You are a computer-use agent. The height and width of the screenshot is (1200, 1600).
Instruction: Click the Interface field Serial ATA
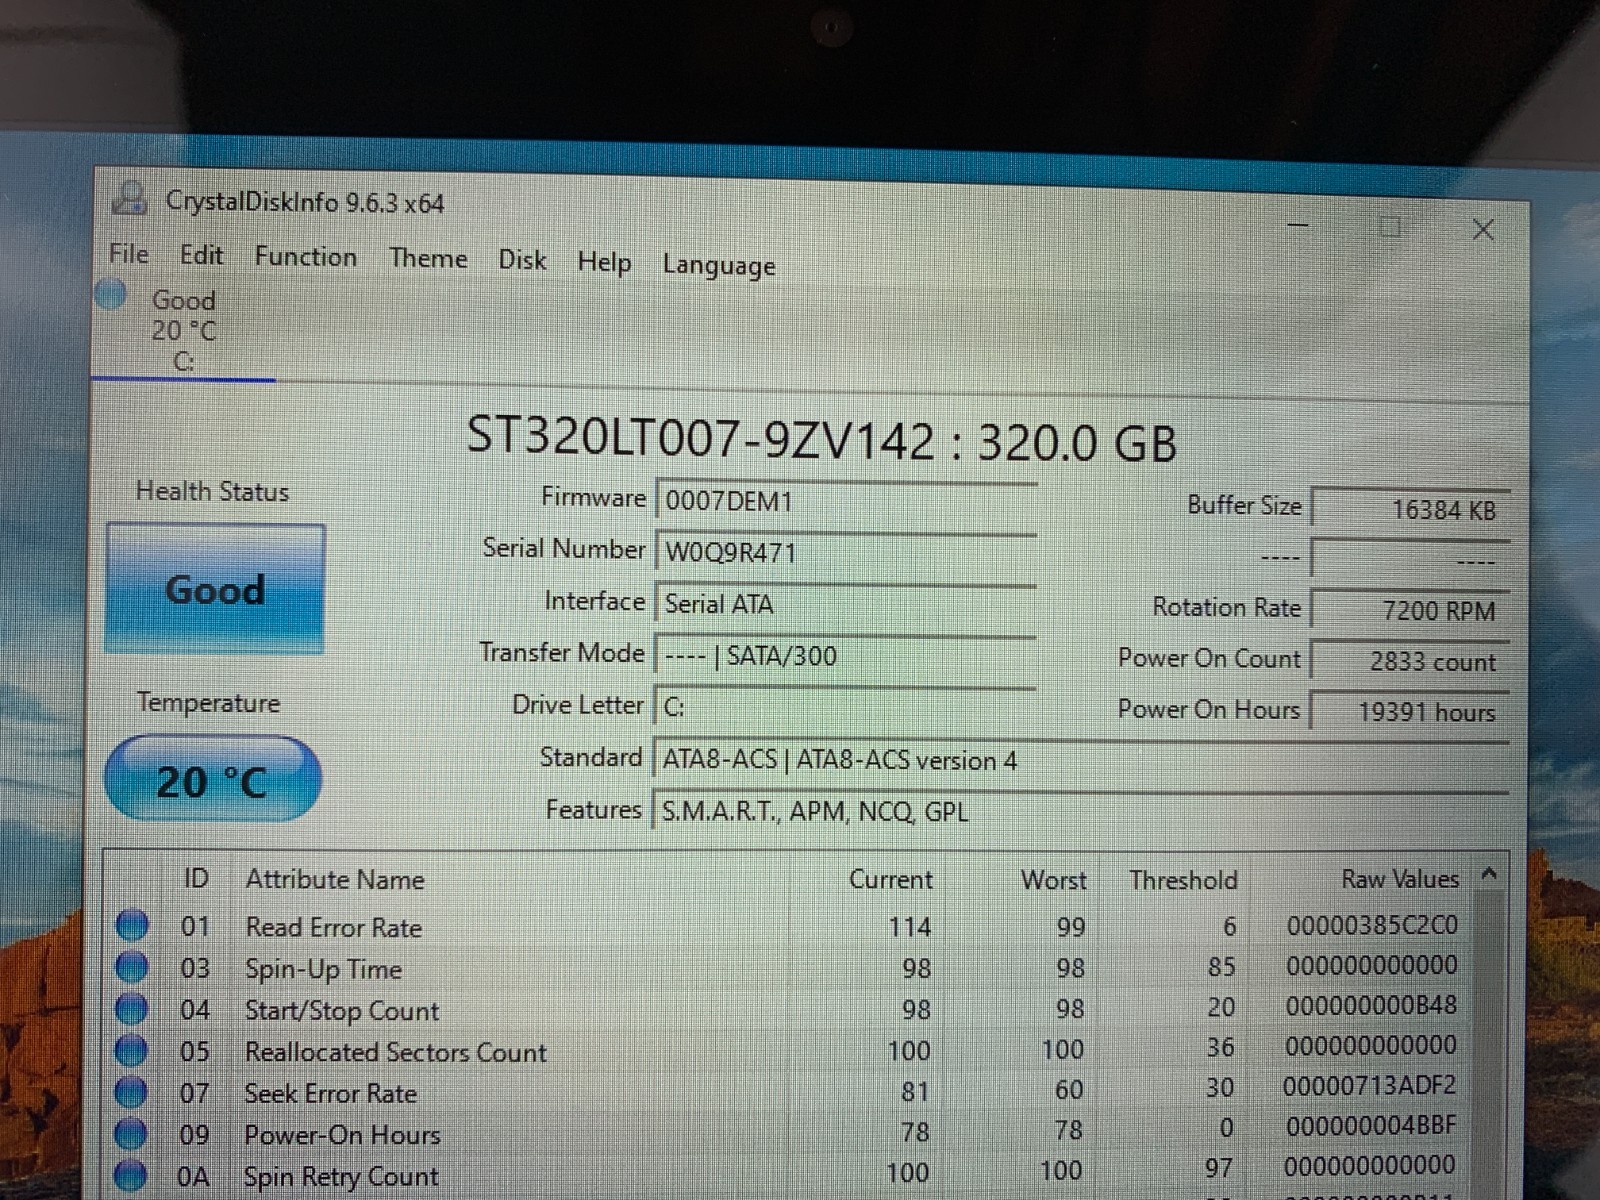pos(846,604)
